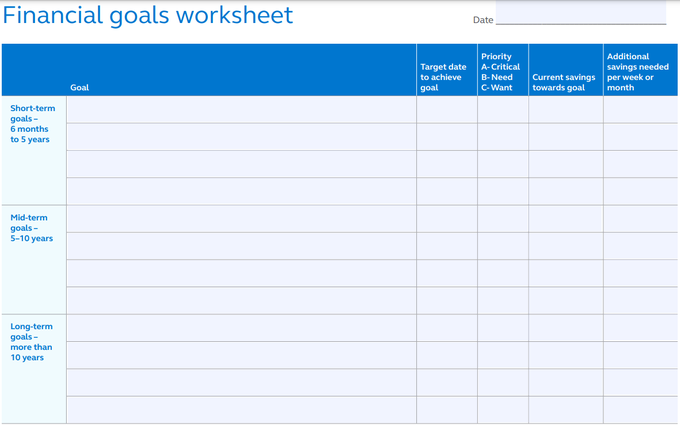Click first short-term Additional savings needed cell
The width and height of the screenshot is (680, 427).
[640, 109]
